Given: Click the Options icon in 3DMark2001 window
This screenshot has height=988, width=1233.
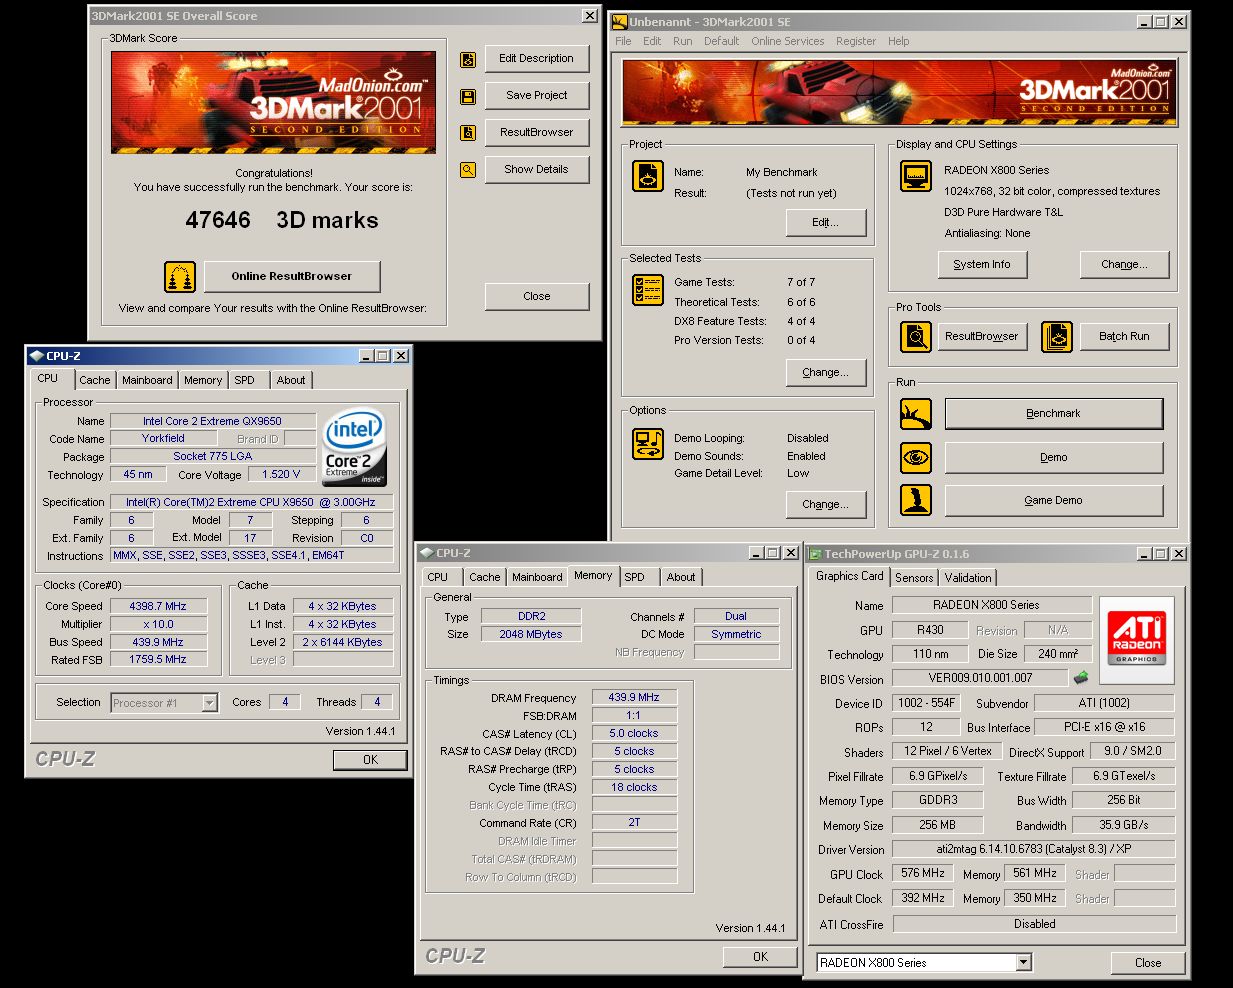Looking at the screenshot, I should point(648,444).
